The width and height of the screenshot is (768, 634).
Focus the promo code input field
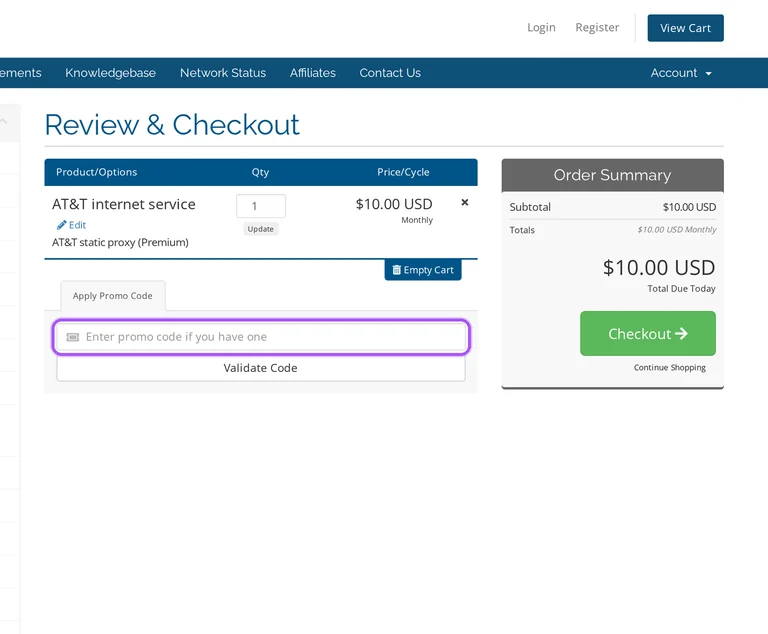click(x=261, y=337)
